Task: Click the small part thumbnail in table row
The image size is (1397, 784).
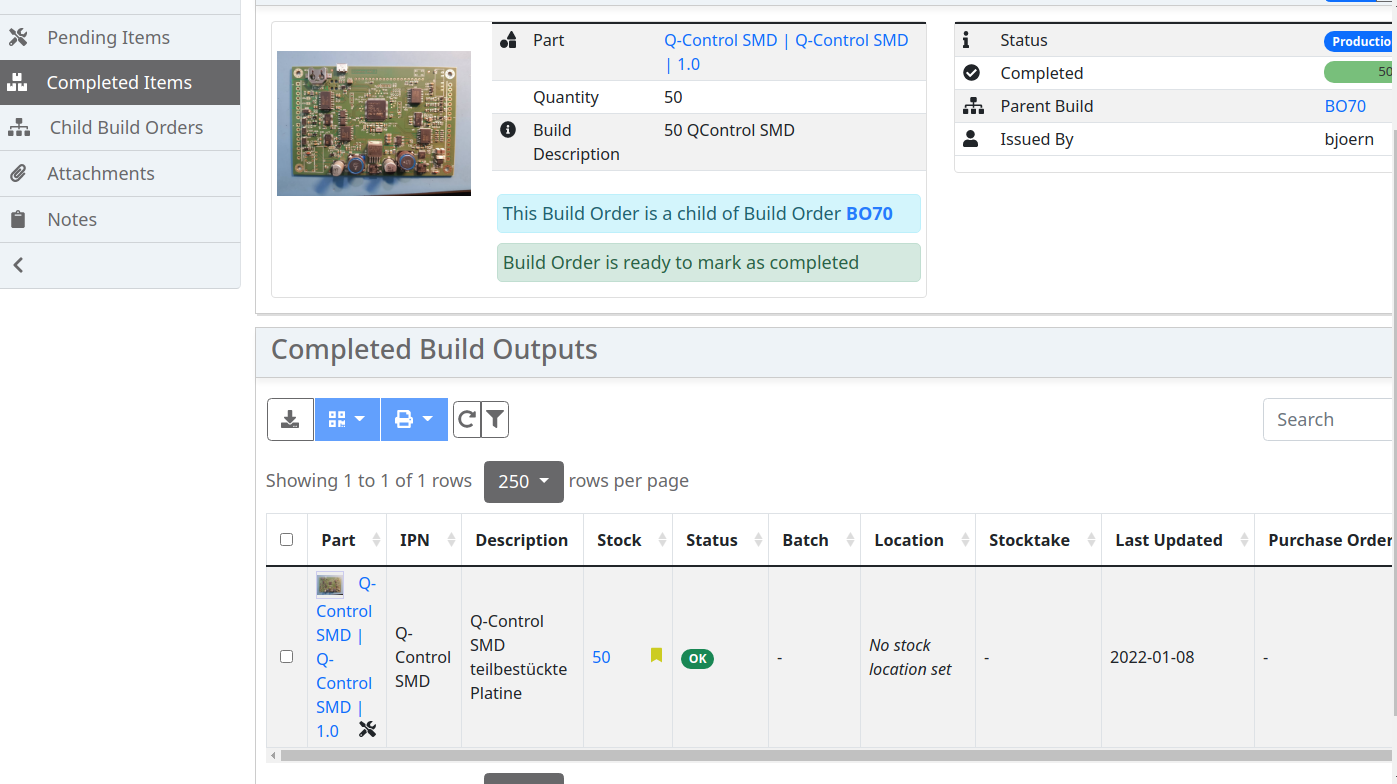Action: click(330, 584)
